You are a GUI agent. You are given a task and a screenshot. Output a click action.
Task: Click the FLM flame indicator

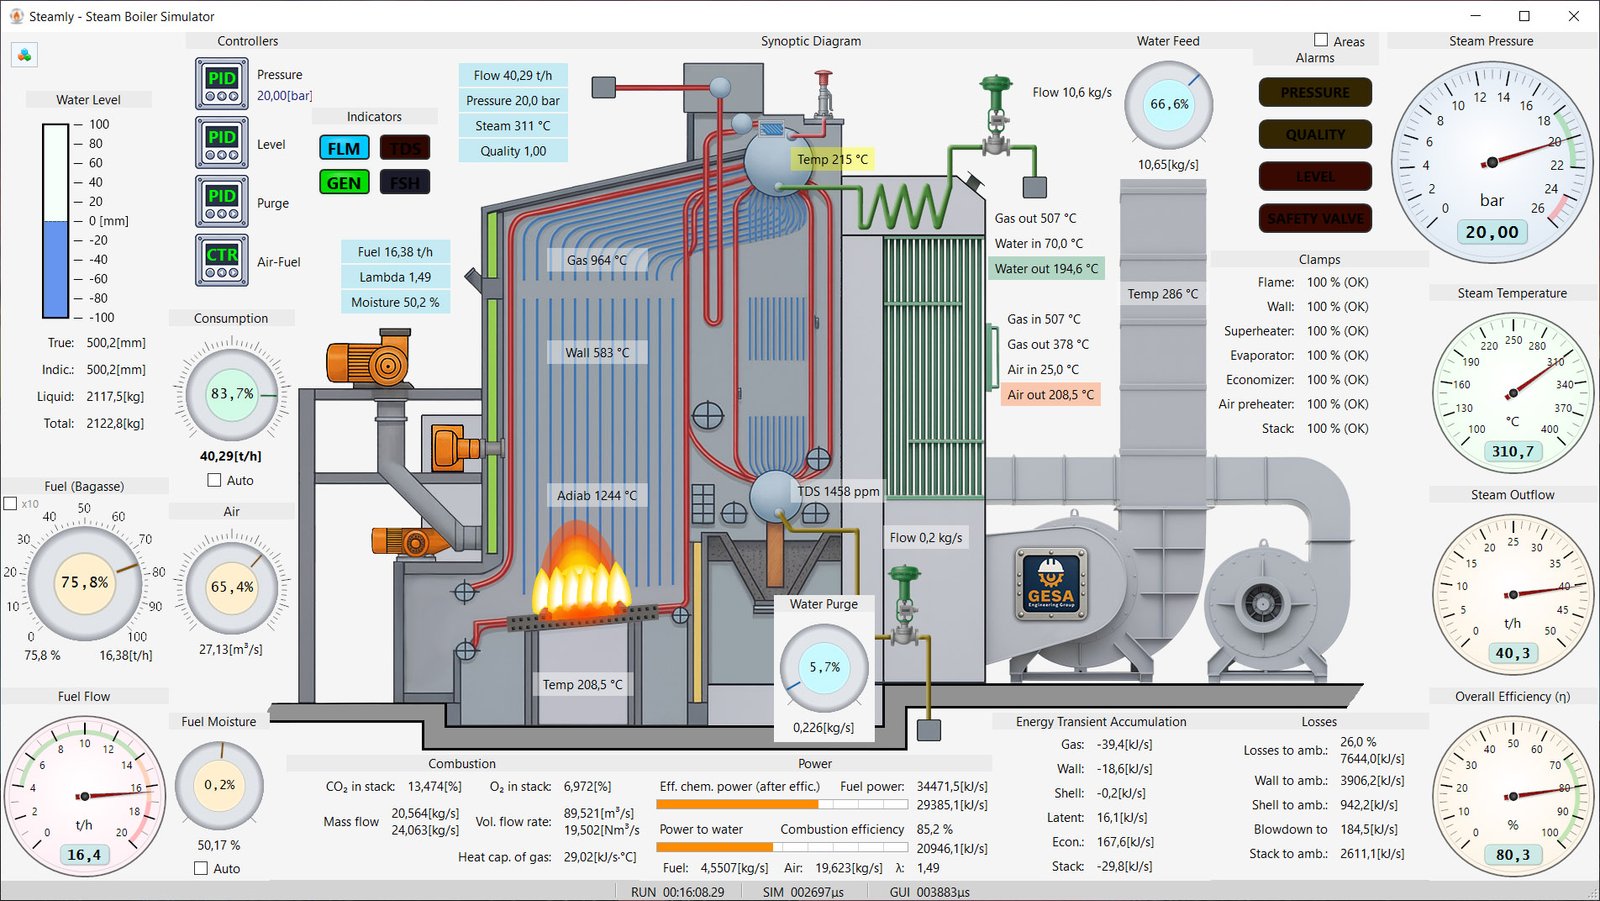[344, 149]
